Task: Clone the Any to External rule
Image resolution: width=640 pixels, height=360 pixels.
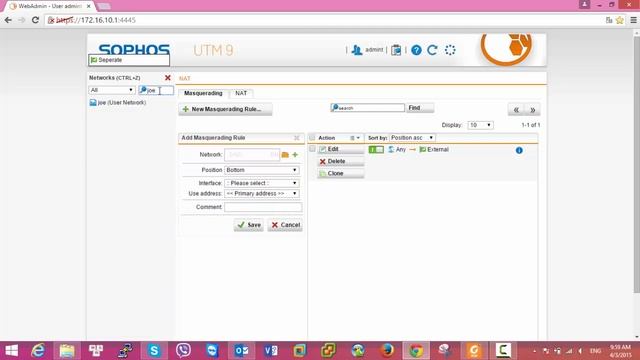Action: pyautogui.click(x=340, y=173)
